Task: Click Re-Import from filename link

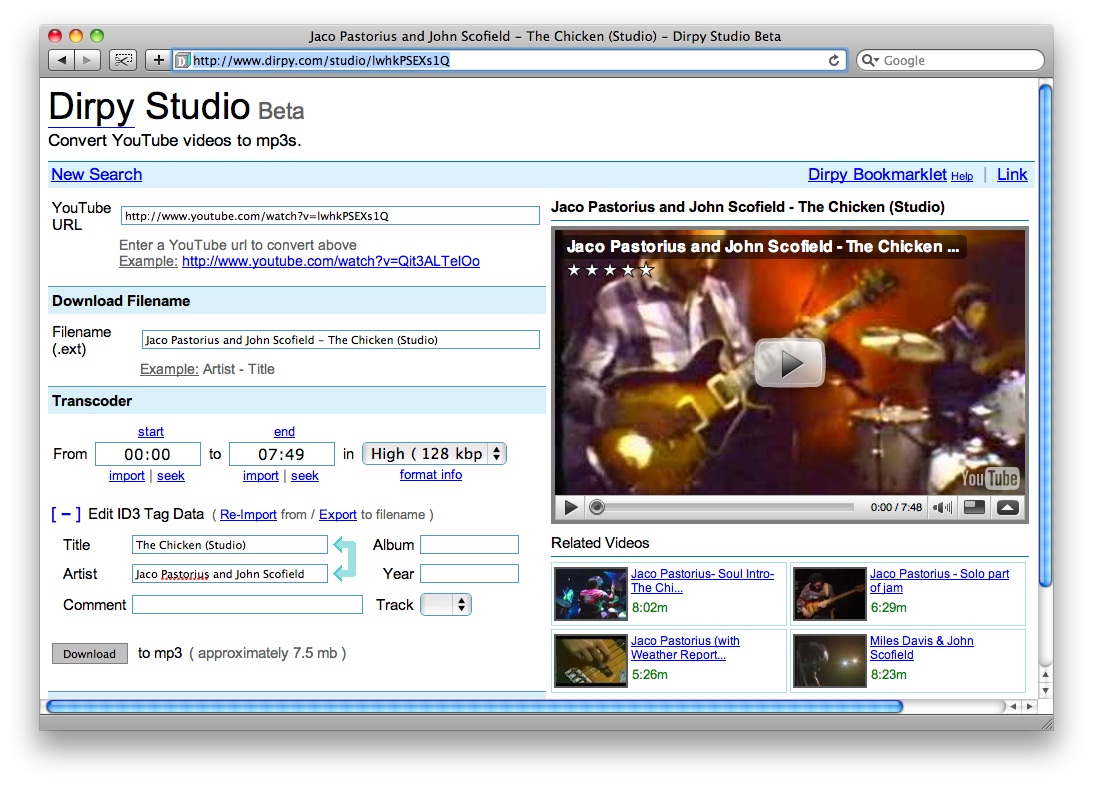Action: [248, 515]
